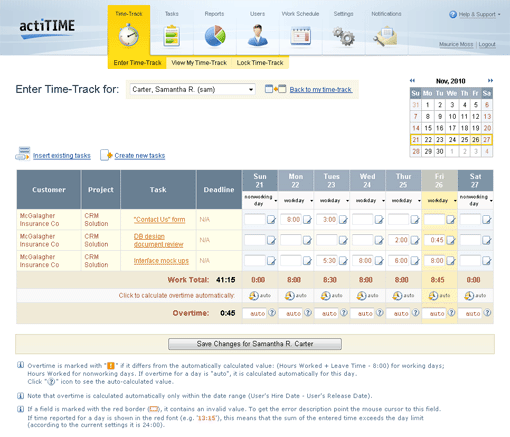Click the Logout link
The height and width of the screenshot is (437, 510).
pos(487,44)
